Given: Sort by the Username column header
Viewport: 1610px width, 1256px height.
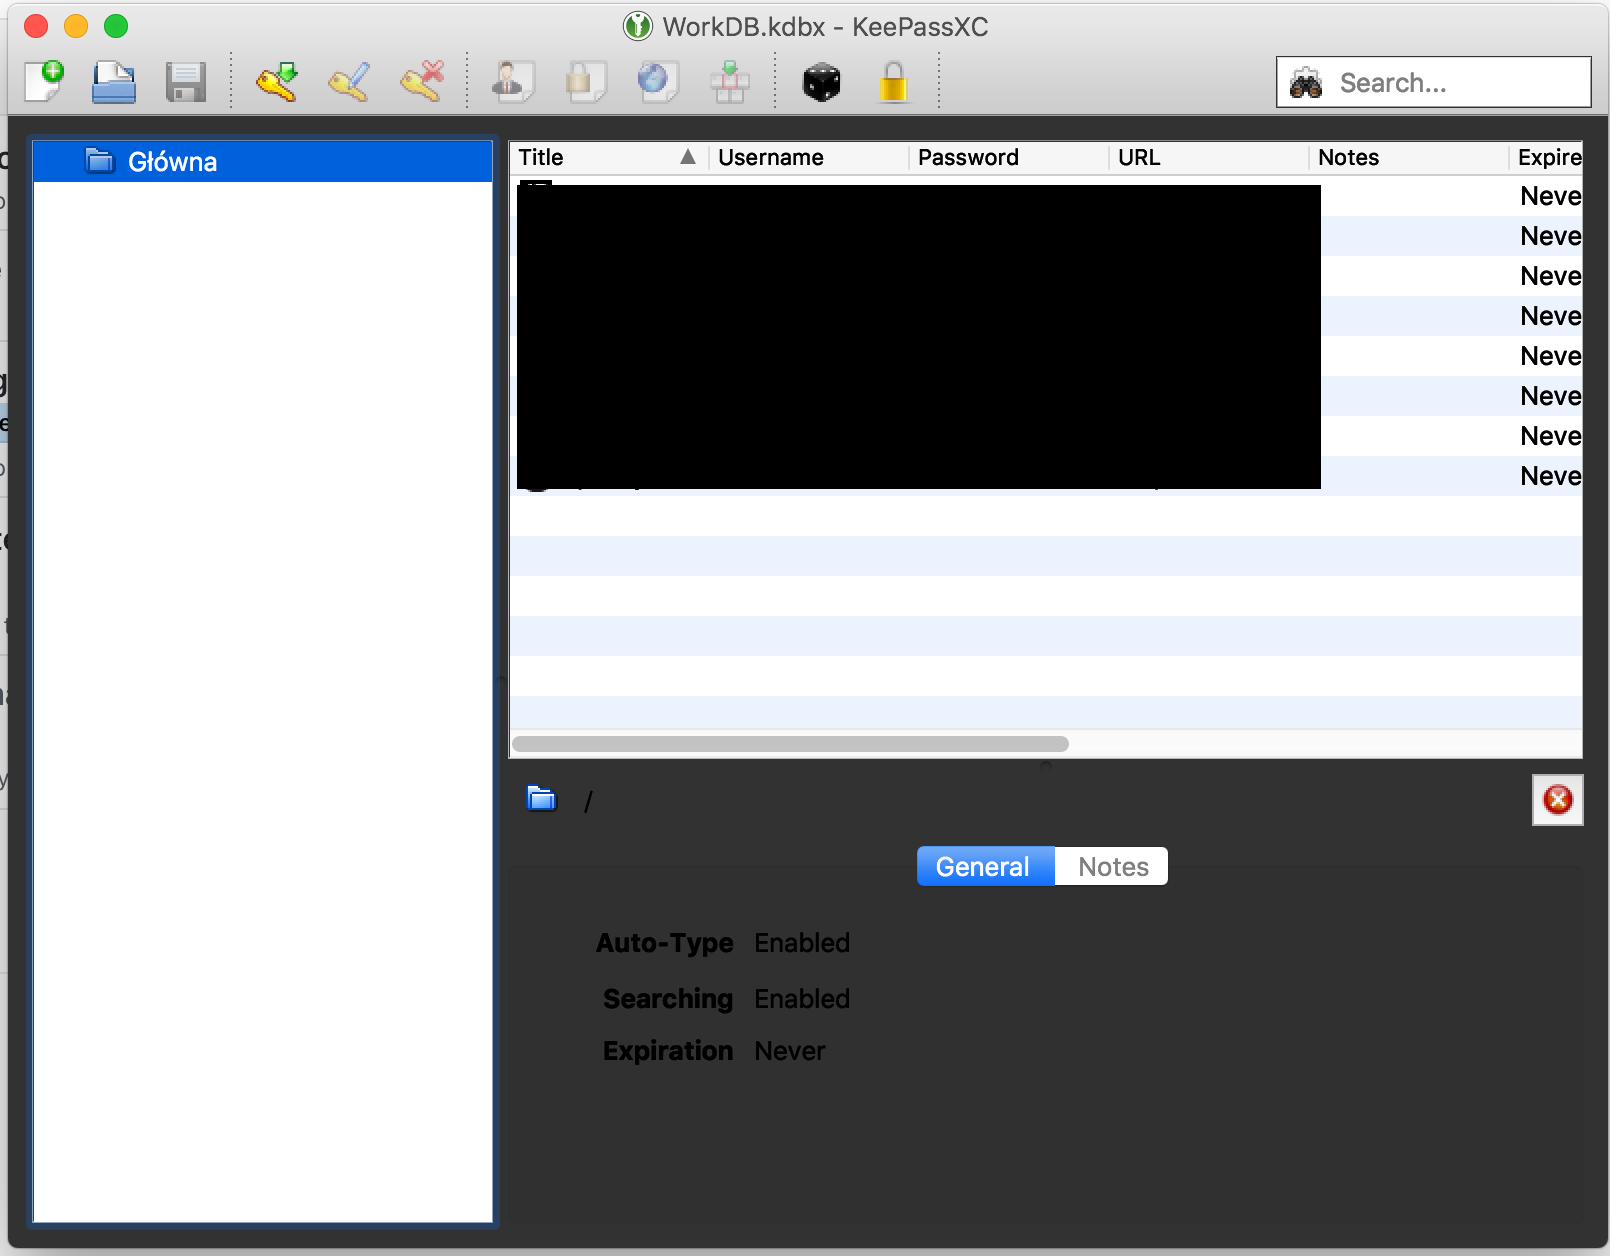Looking at the screenshot, I should 809,157.
